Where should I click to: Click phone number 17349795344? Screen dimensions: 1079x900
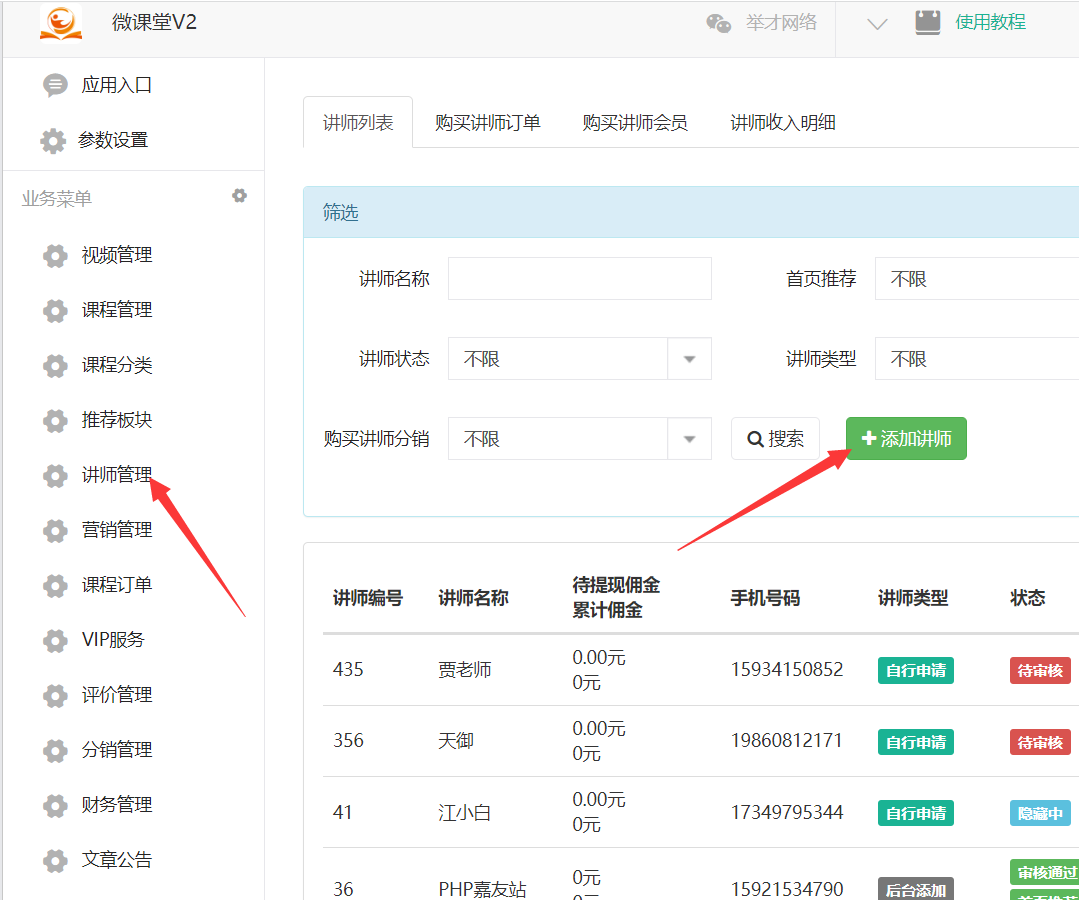tap(787, 813)
